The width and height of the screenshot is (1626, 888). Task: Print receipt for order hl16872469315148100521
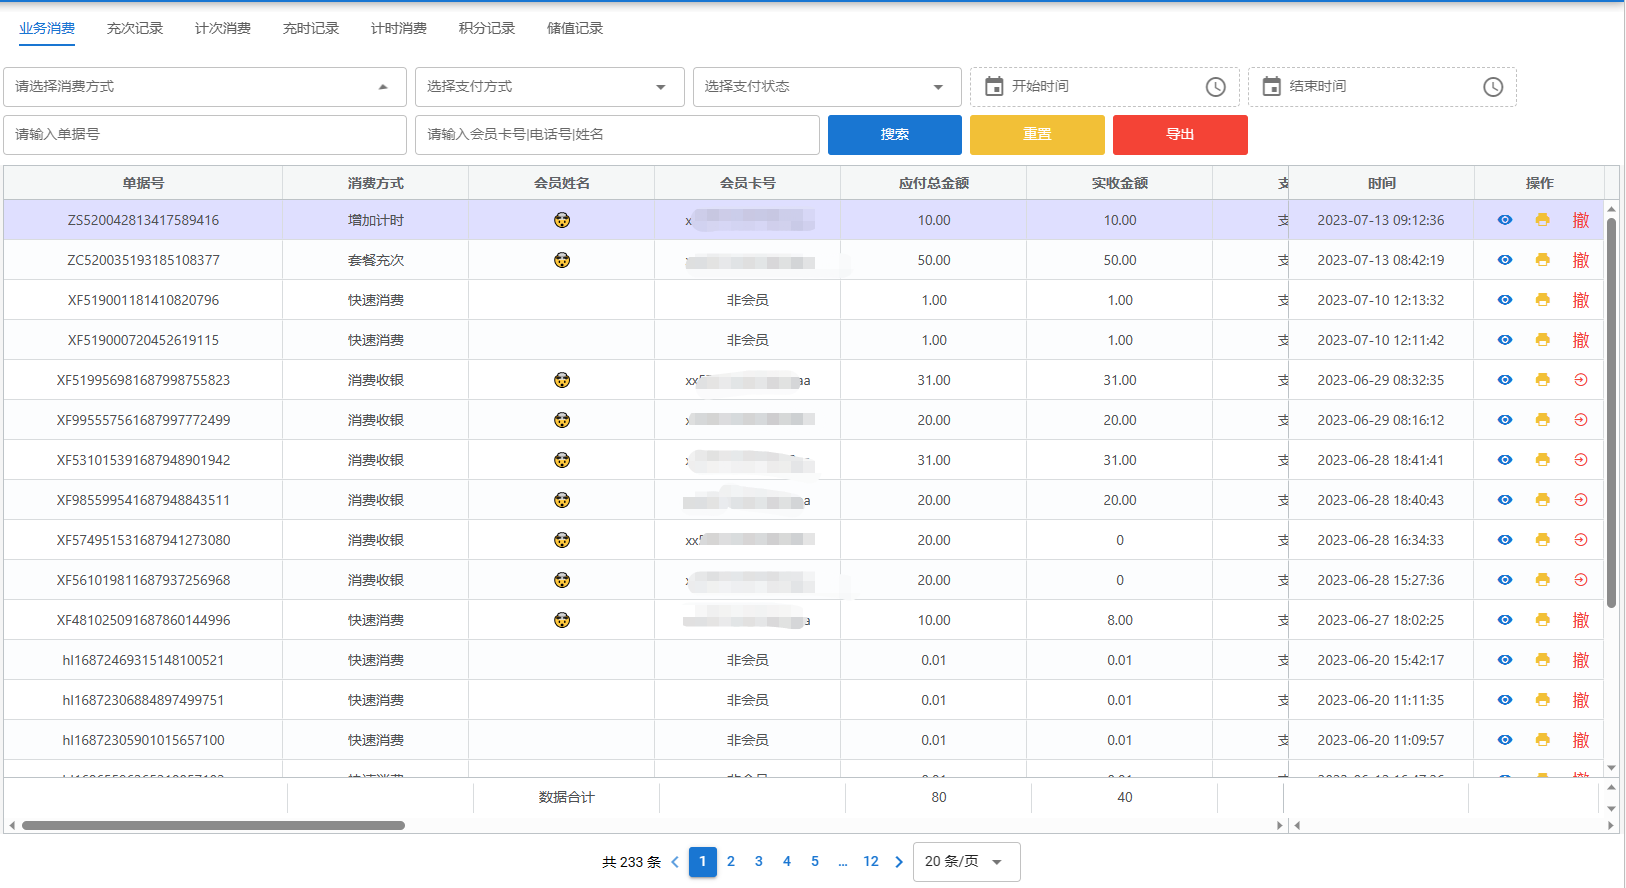tap(1543, 660)
